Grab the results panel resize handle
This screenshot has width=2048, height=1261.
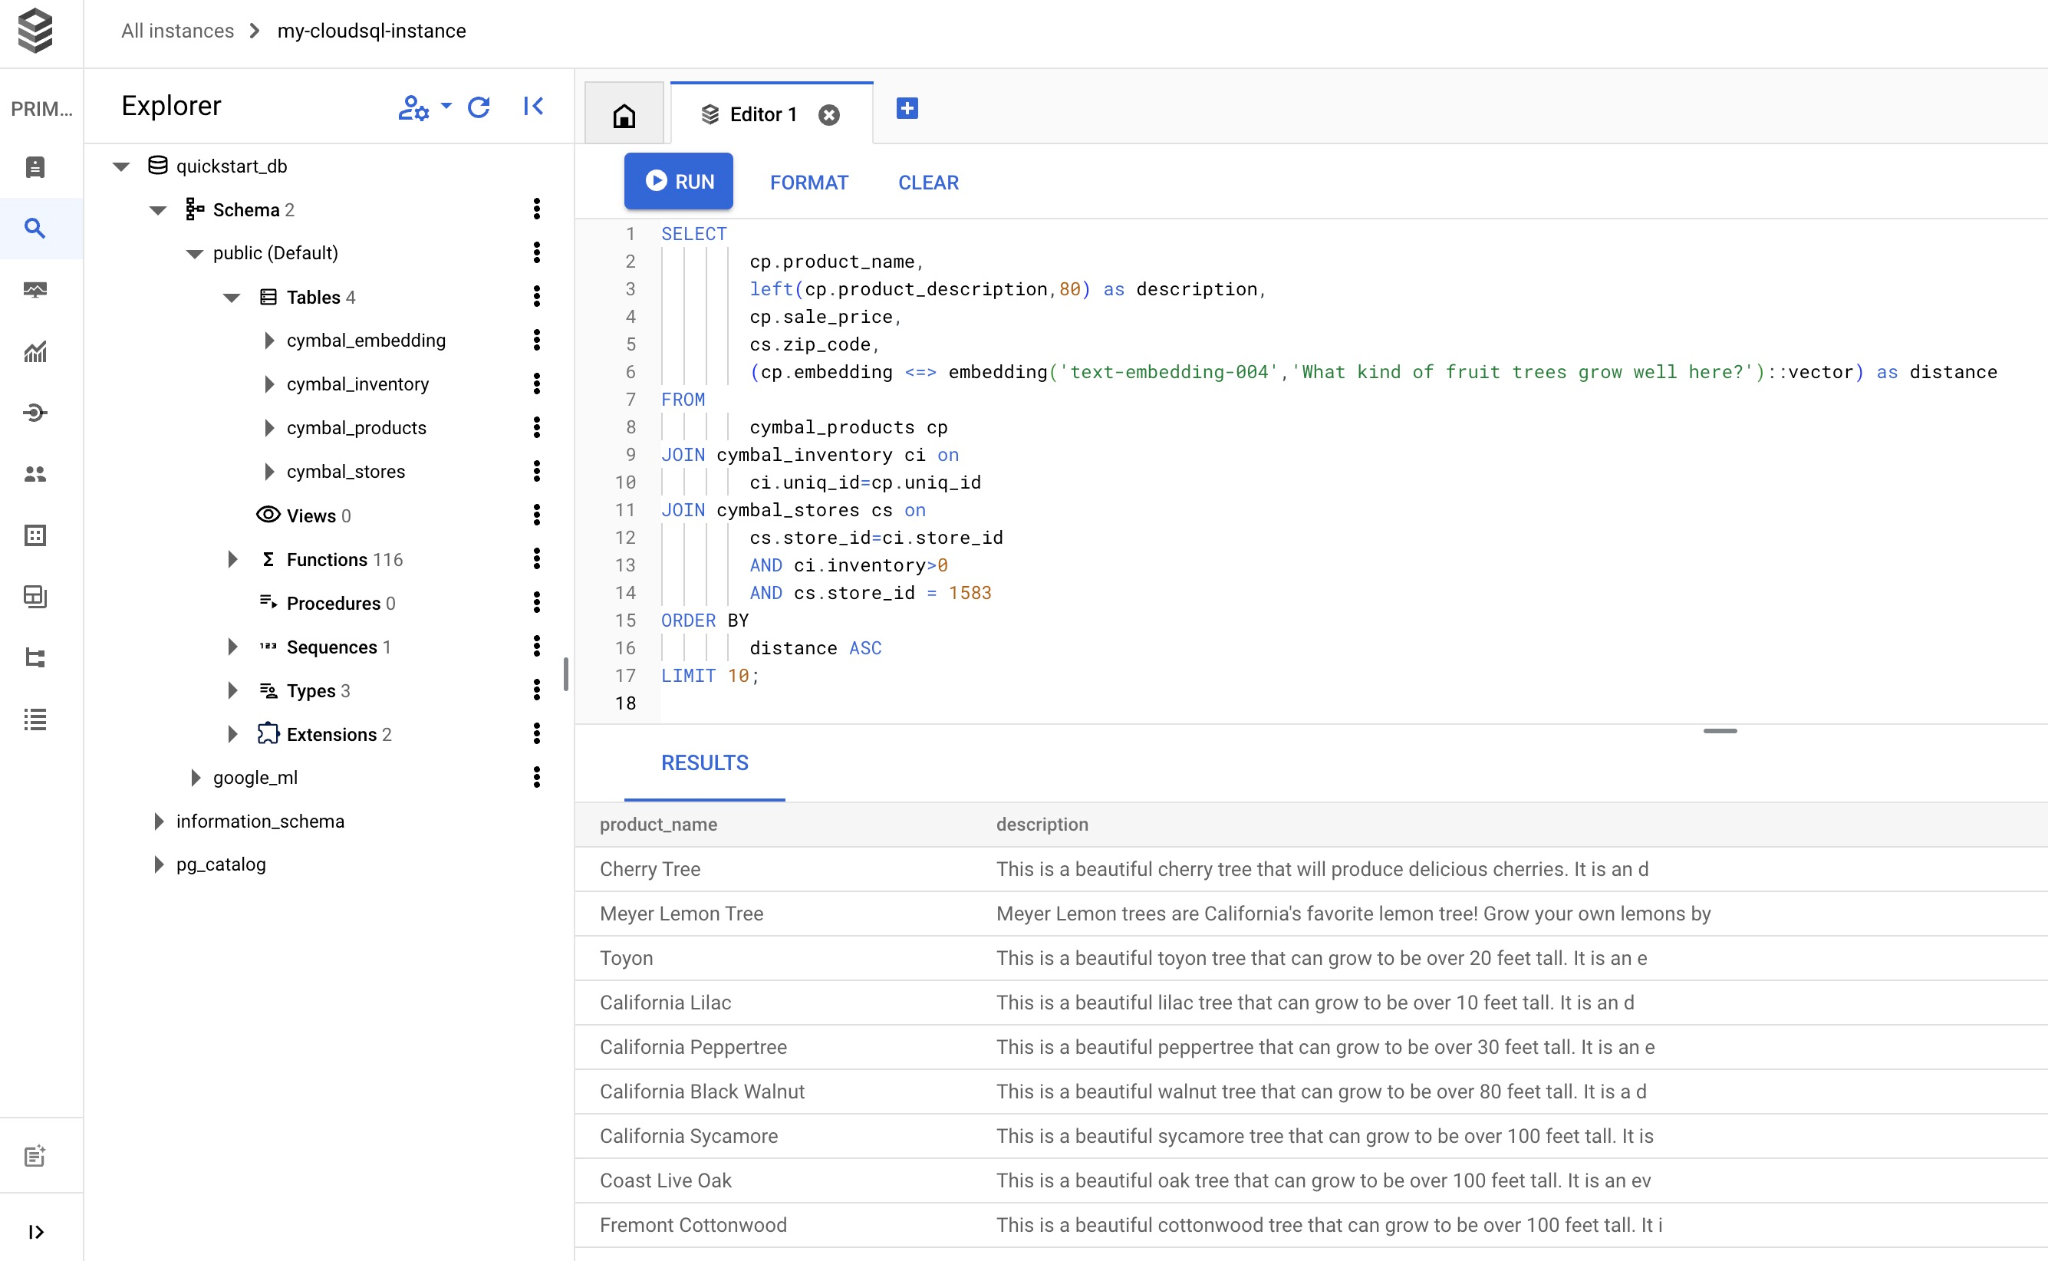point(1719,731)
